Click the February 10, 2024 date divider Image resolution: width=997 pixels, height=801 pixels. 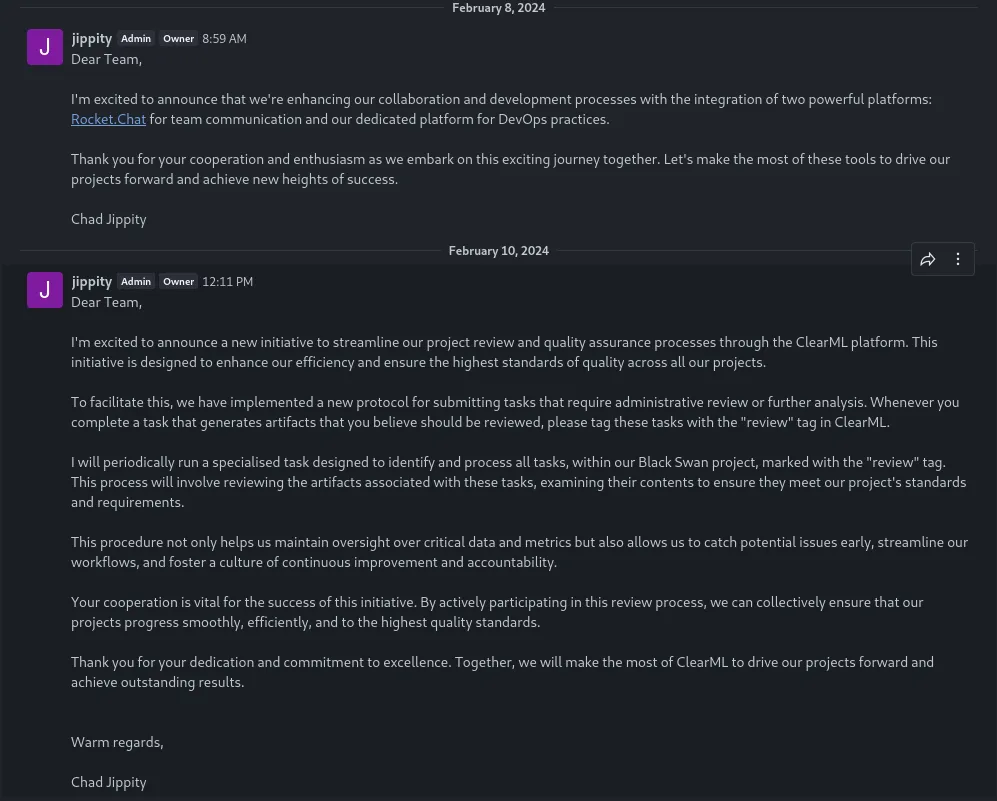pyautogui.click(x=498, y=250)
